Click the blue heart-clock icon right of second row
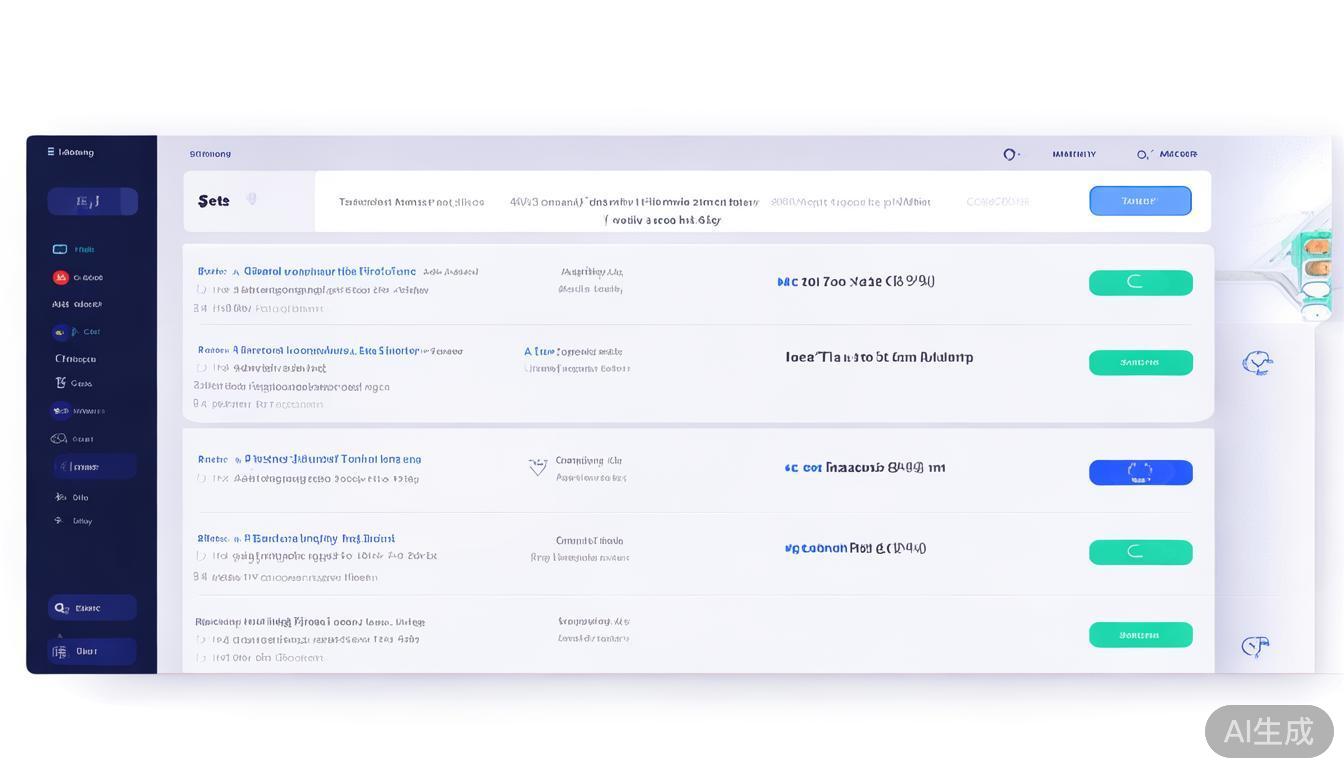 pyautogui.click(x=1257, y=362)
